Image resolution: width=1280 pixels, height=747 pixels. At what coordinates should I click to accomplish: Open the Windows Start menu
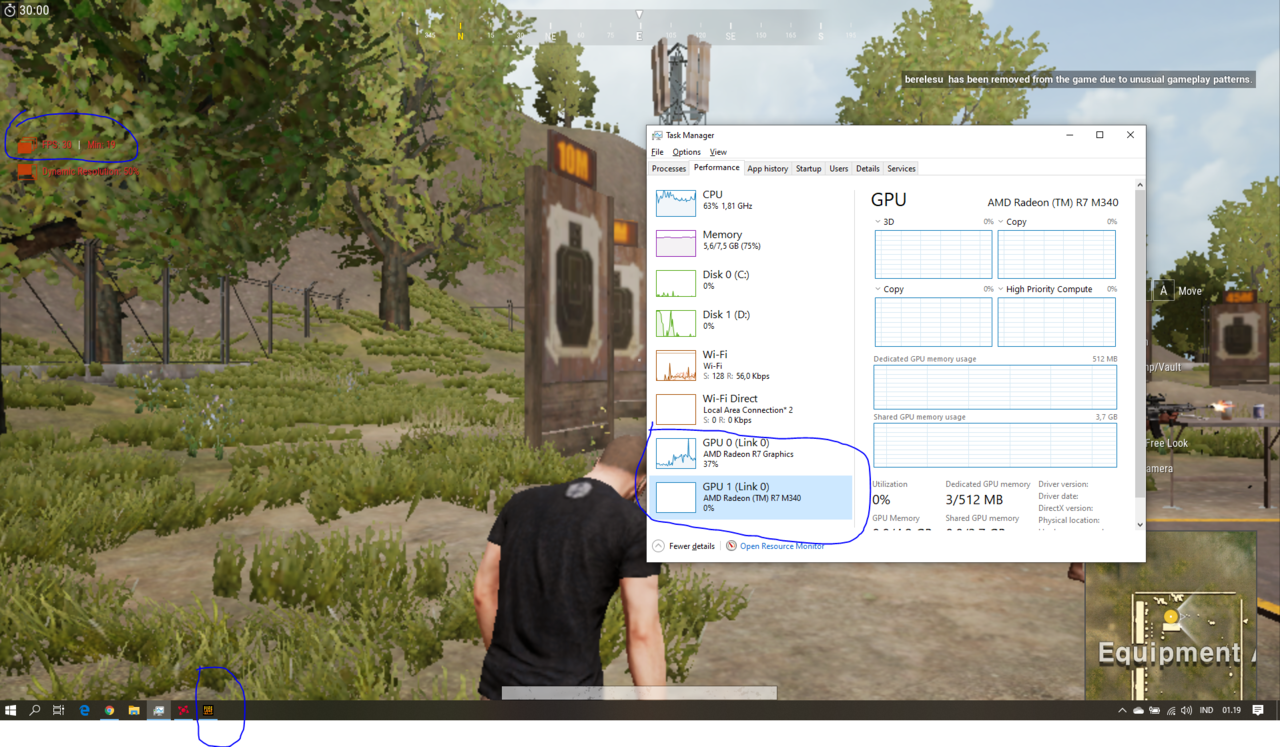point(11,710)
